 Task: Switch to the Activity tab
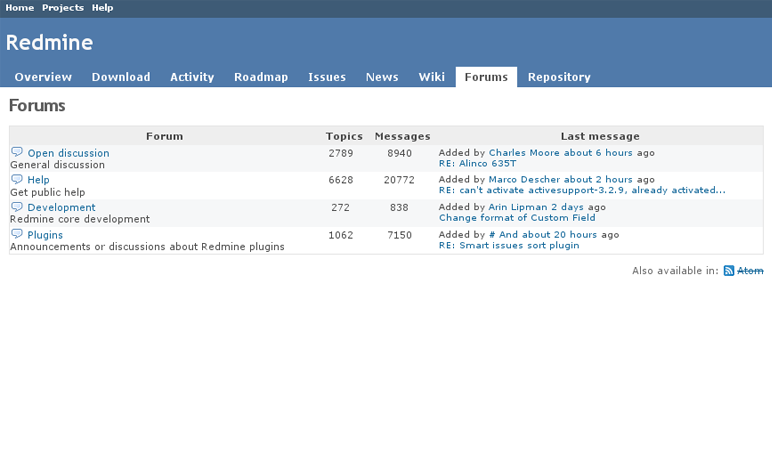192,77
